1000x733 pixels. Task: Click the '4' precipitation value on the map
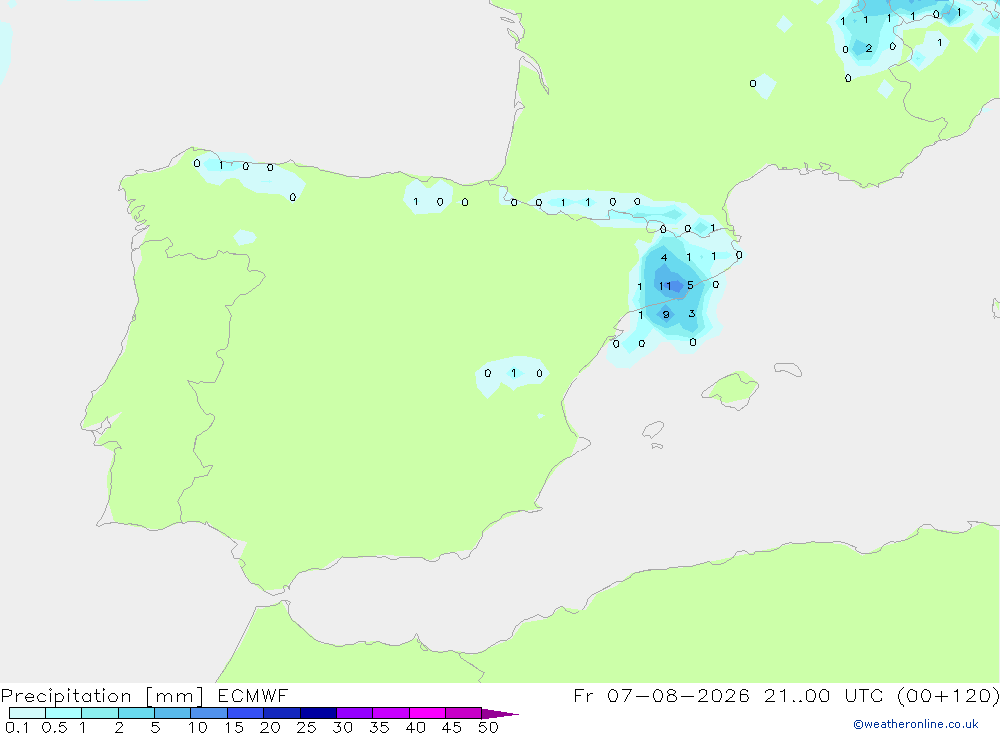coord(665,258)
